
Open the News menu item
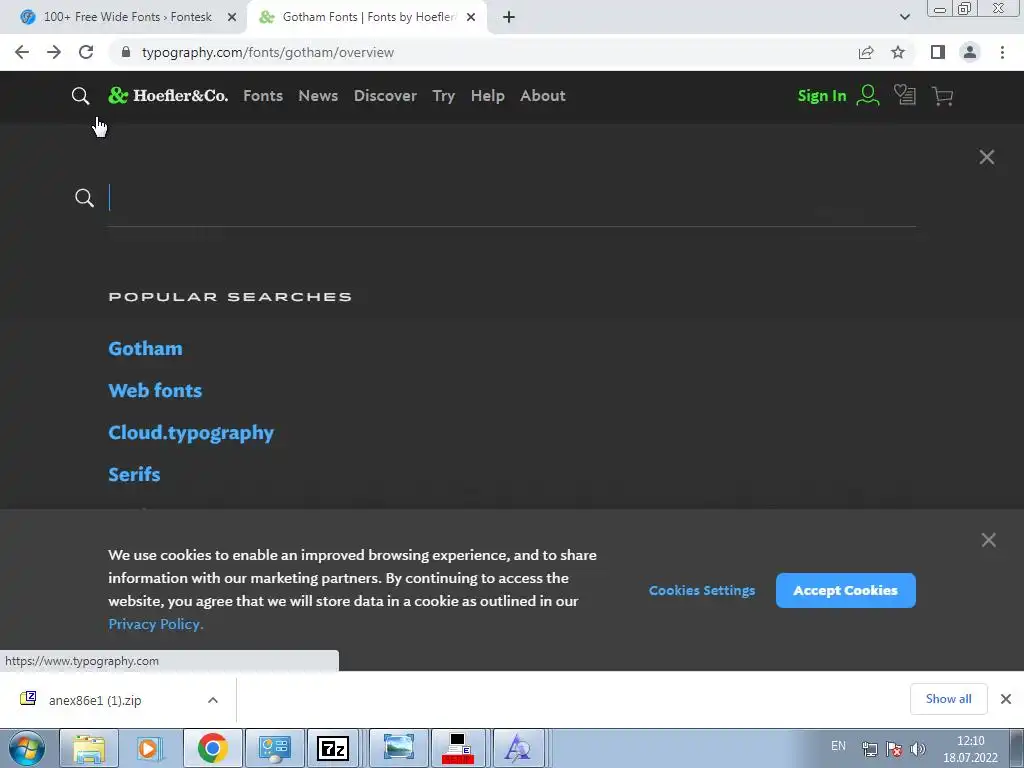[318, 95]
